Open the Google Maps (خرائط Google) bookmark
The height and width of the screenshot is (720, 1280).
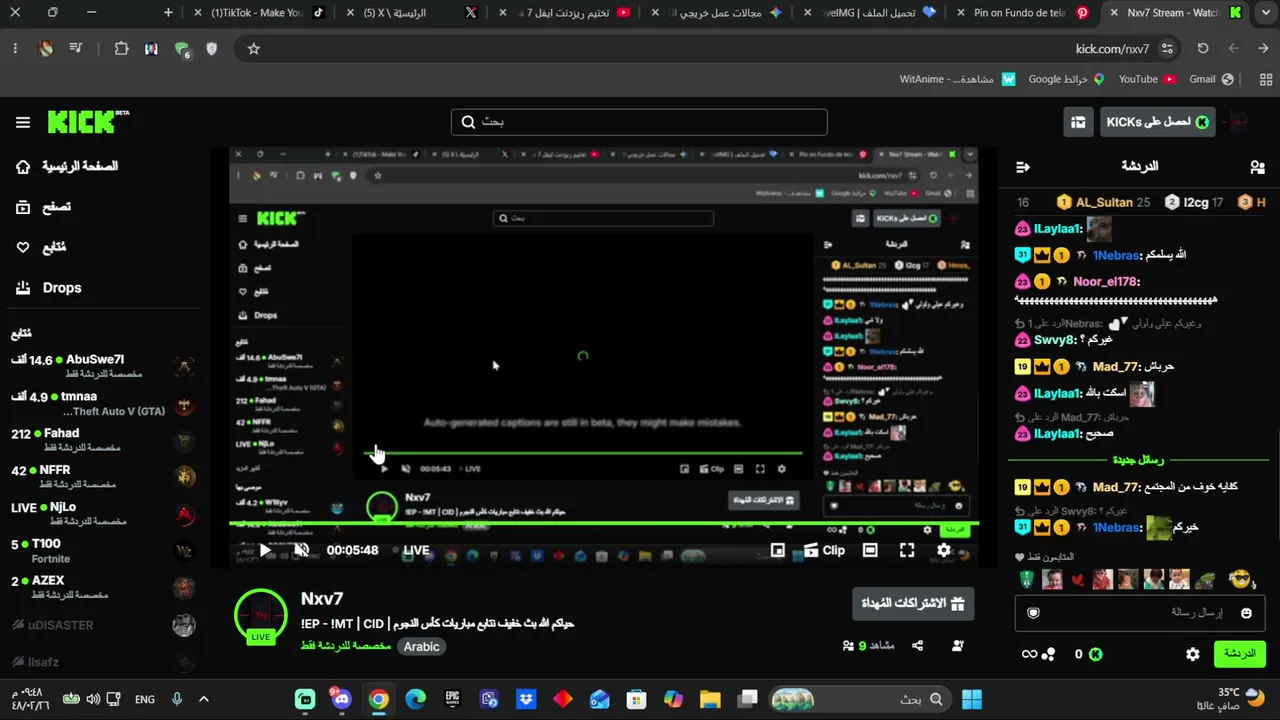pos(1066,79)
